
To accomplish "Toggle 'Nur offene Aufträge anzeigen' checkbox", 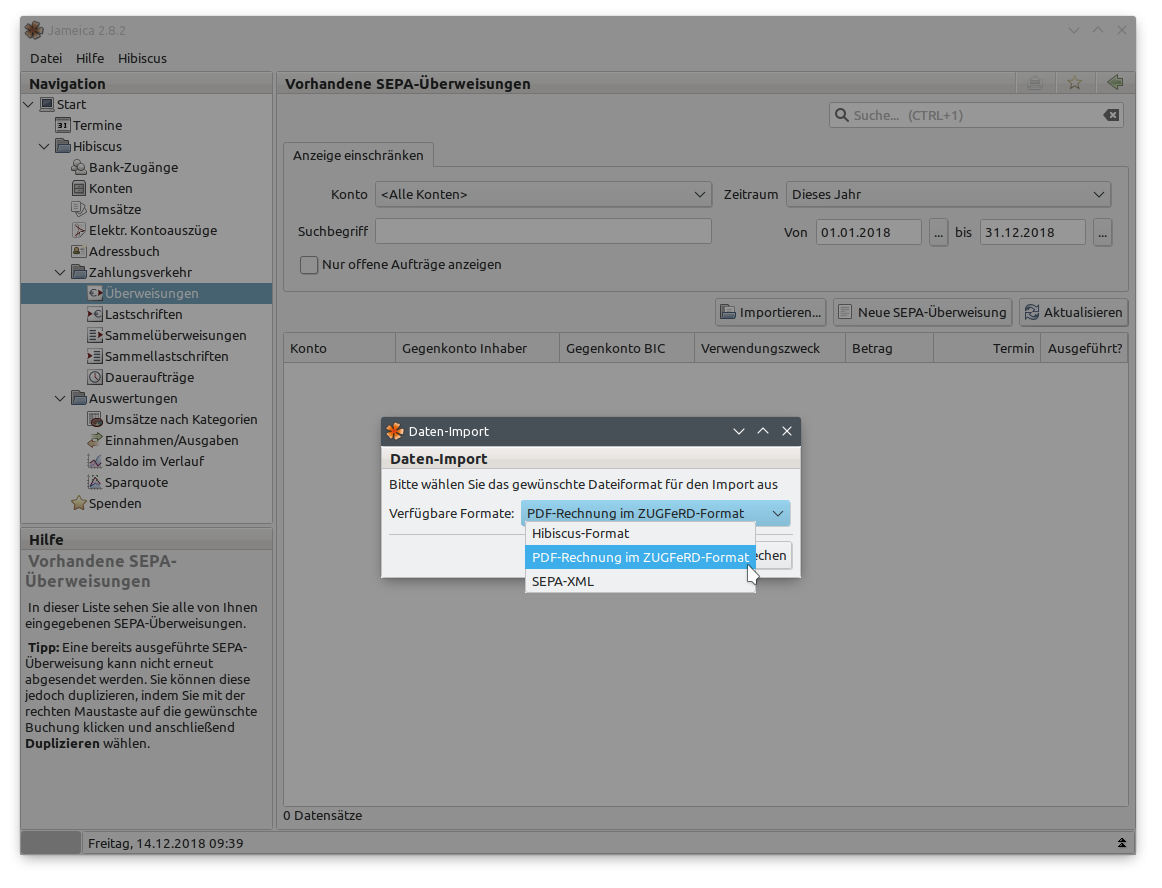I will point(309,265).
